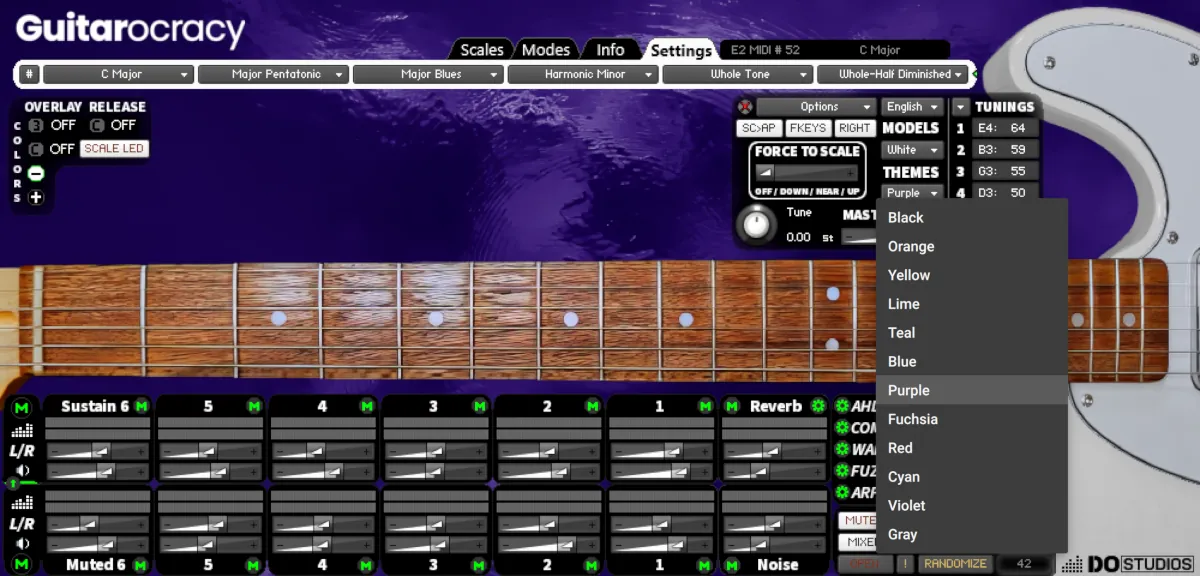
Task: Click the Tune knob
Action: click(757, 223)
